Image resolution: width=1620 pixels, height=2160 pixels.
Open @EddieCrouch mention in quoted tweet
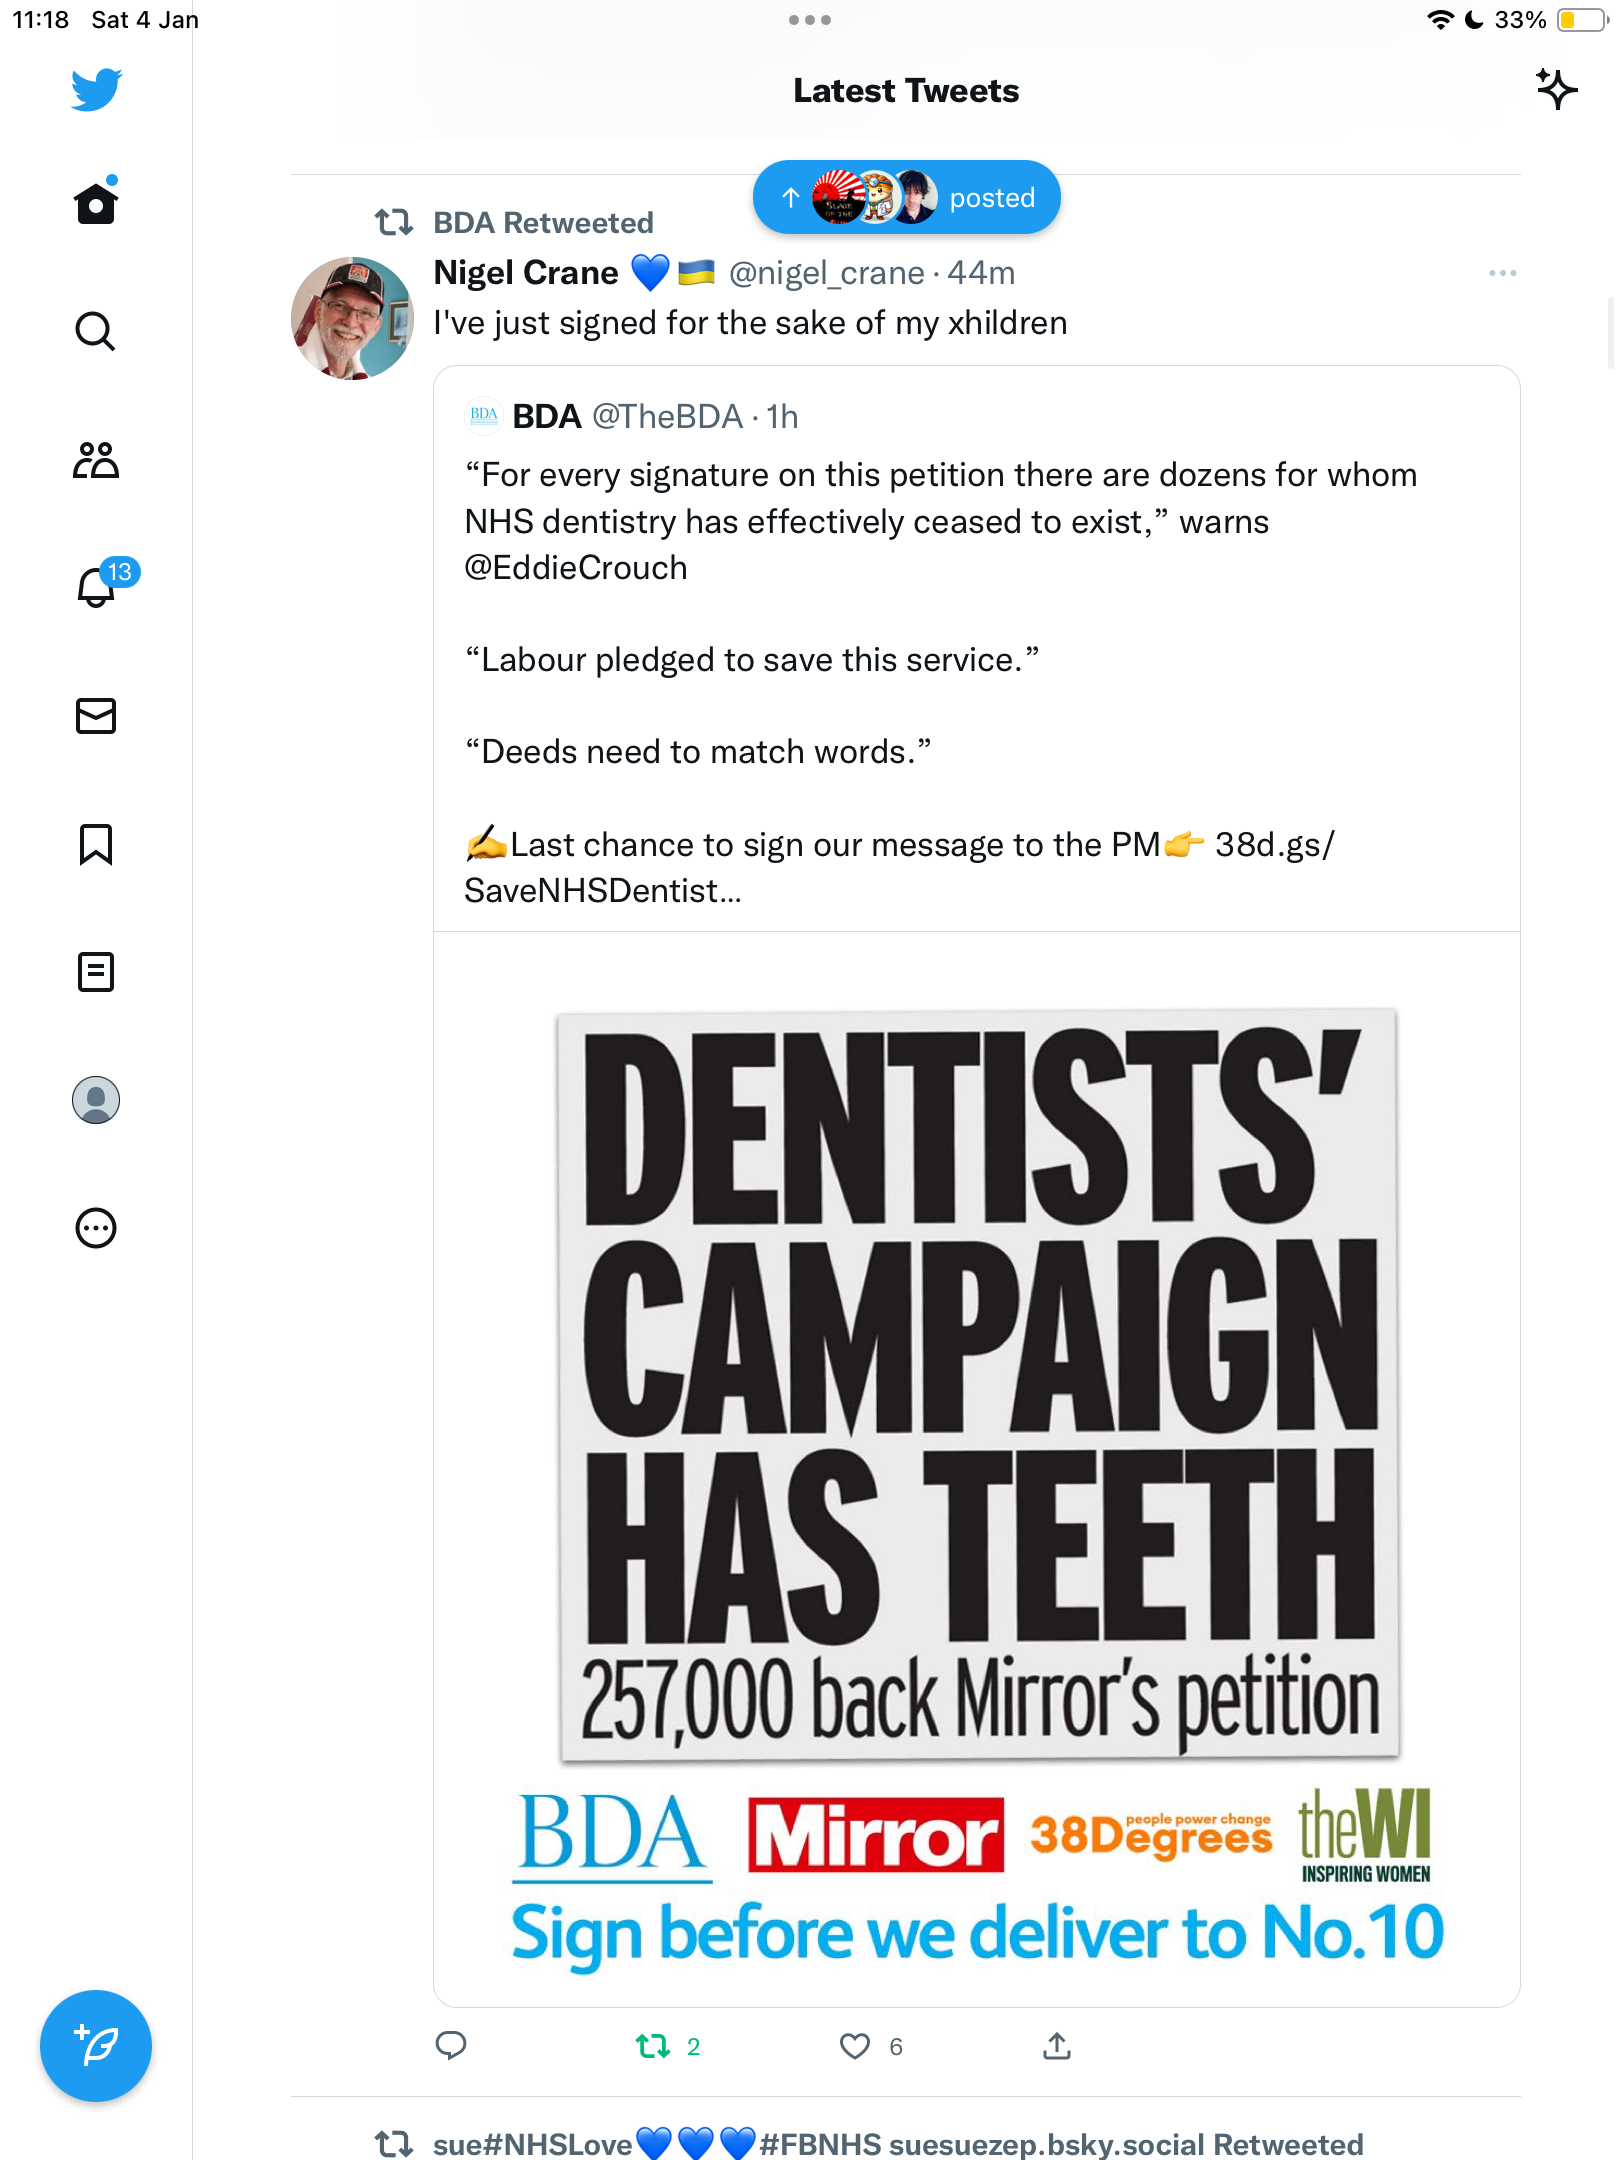pyautogui.click(x=576, y=568)
